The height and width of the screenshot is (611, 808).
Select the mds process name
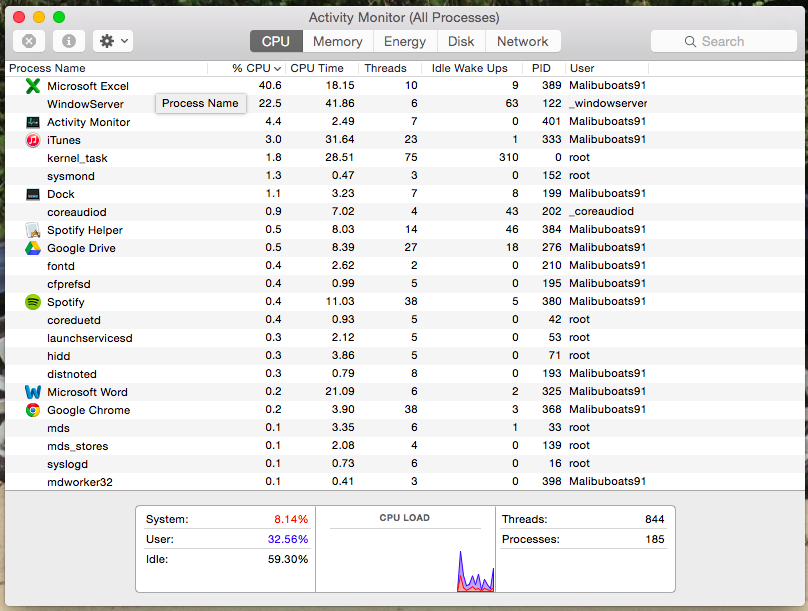coord(58,429)
